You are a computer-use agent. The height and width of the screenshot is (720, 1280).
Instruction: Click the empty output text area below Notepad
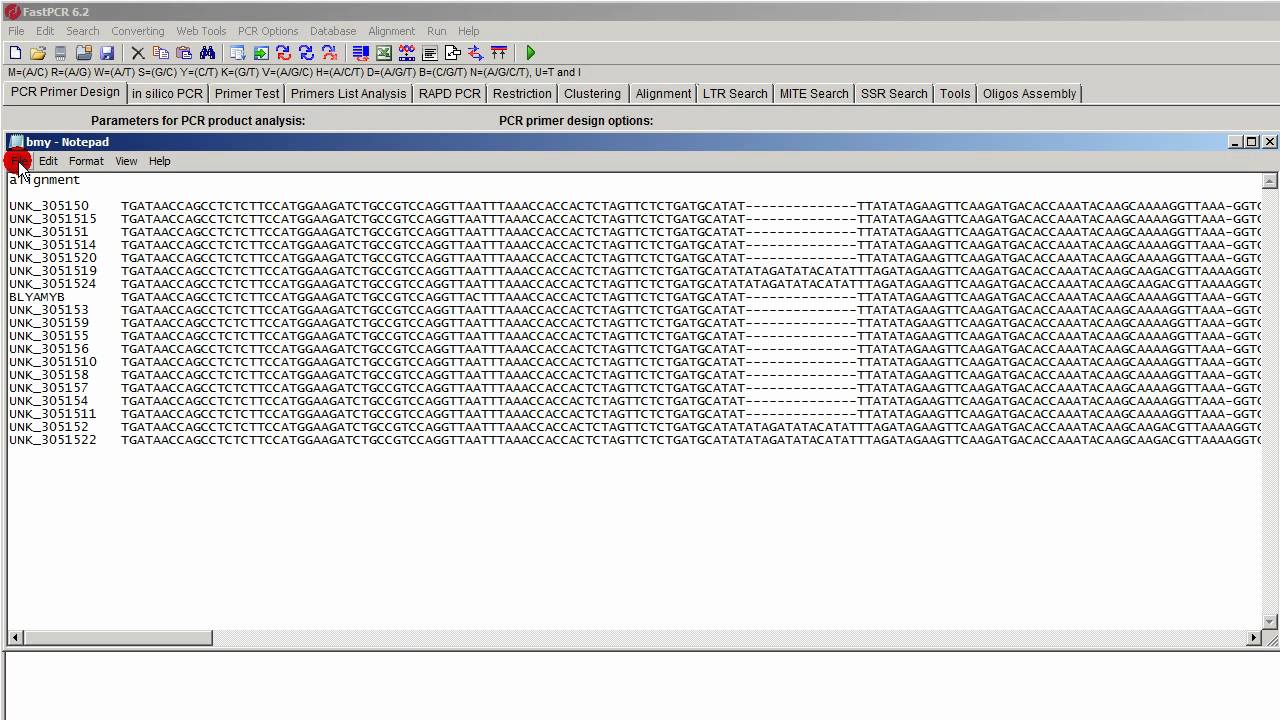(x=640, y=686)
